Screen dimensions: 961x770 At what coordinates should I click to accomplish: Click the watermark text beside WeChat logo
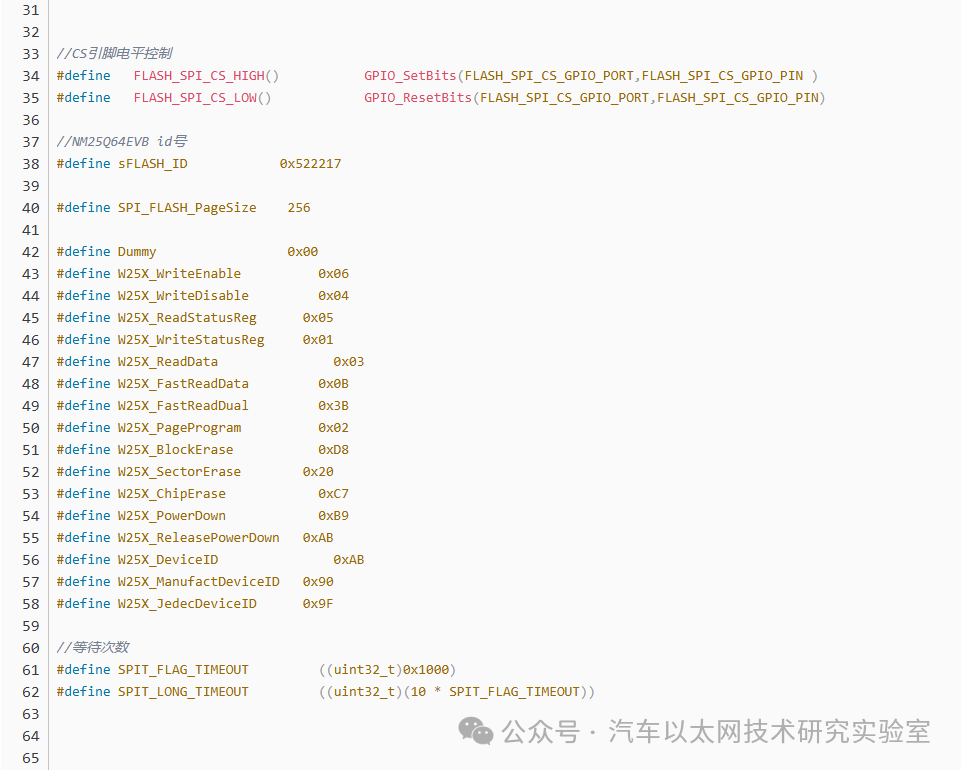click(x=716, y=731)
